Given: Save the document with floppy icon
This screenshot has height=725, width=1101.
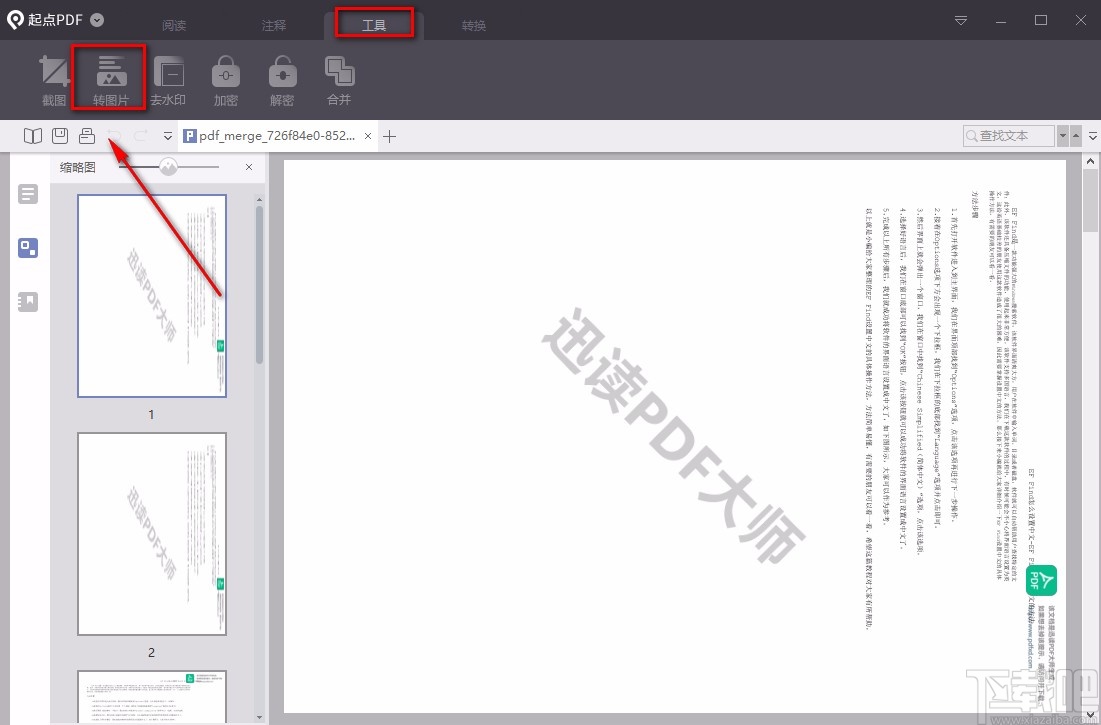Looking at the screenshot, I should tap(60, 136).
